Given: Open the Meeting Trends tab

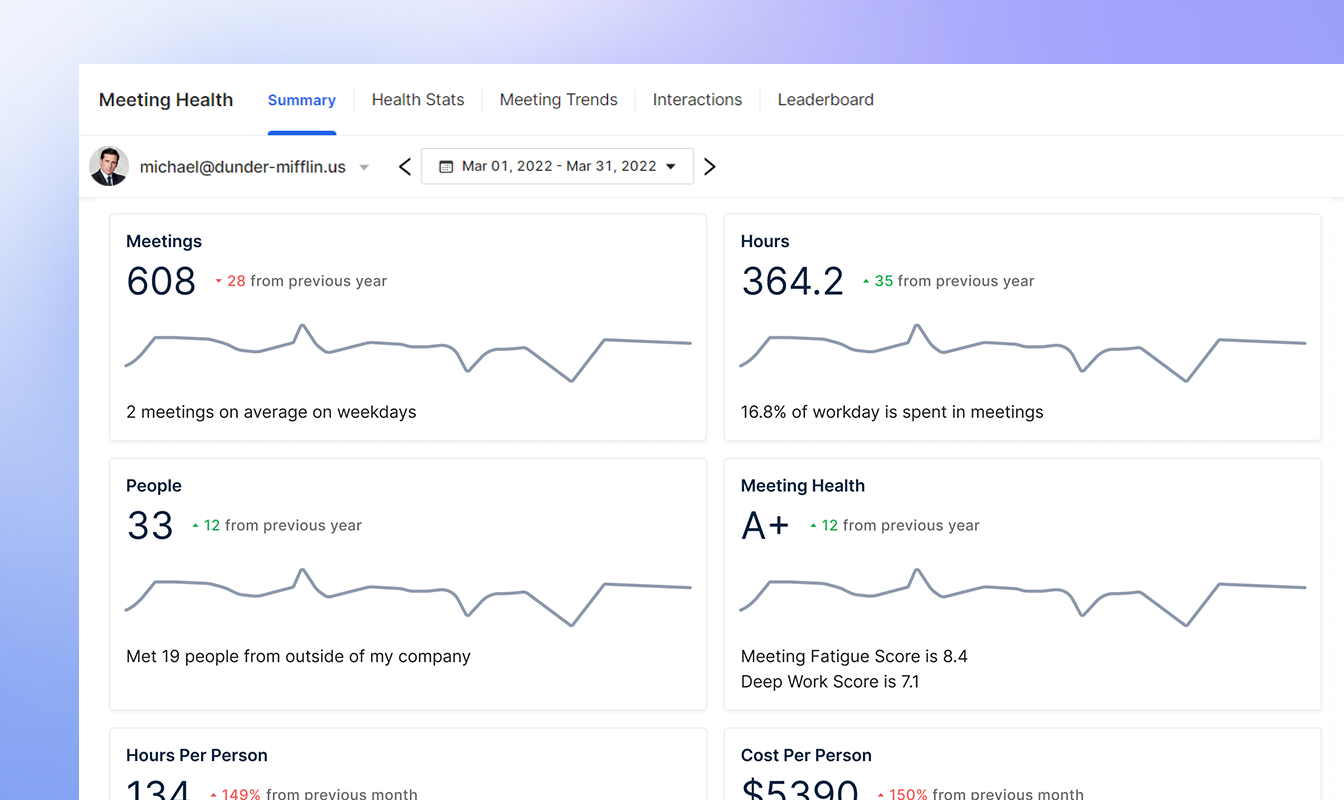Looking at the screenshot, I should pos(558,100).
